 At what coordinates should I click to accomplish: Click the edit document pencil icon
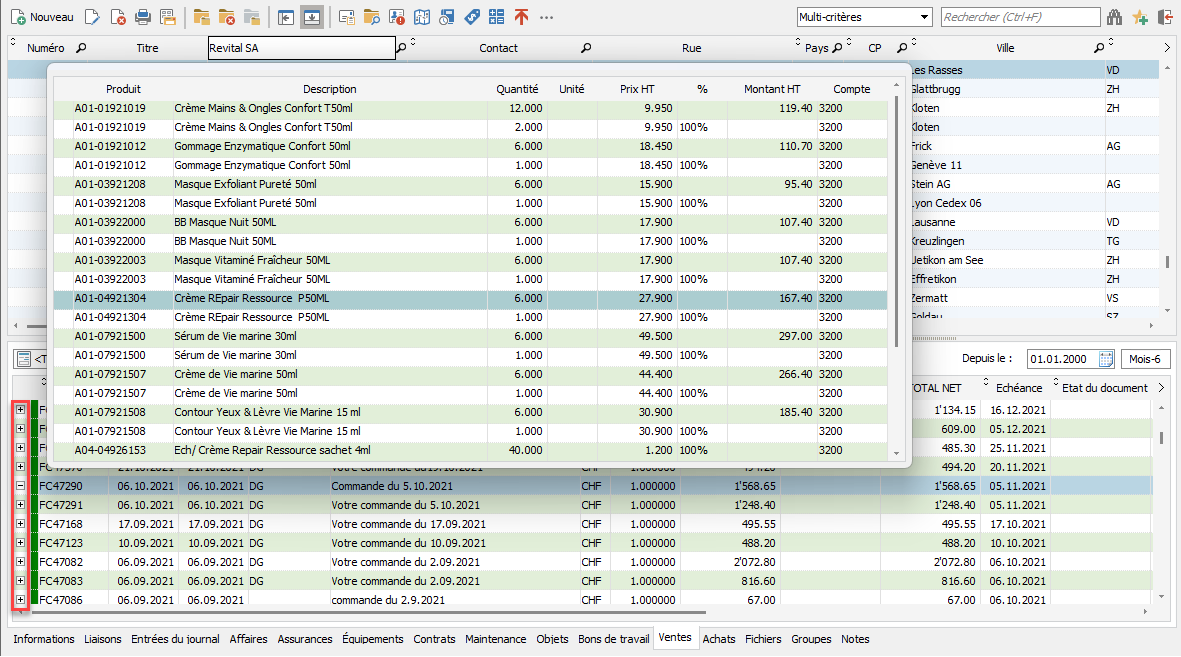click(x=92, y=17)
